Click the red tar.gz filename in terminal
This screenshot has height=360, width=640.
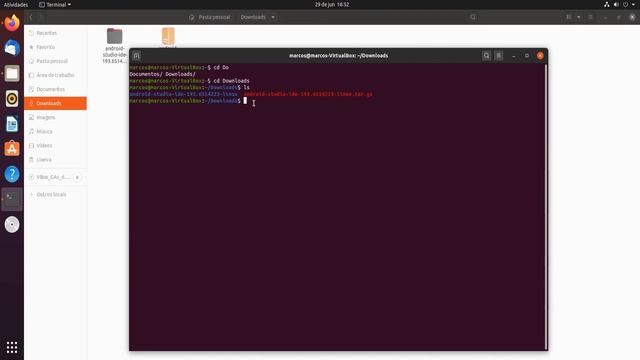click(308, 94)
